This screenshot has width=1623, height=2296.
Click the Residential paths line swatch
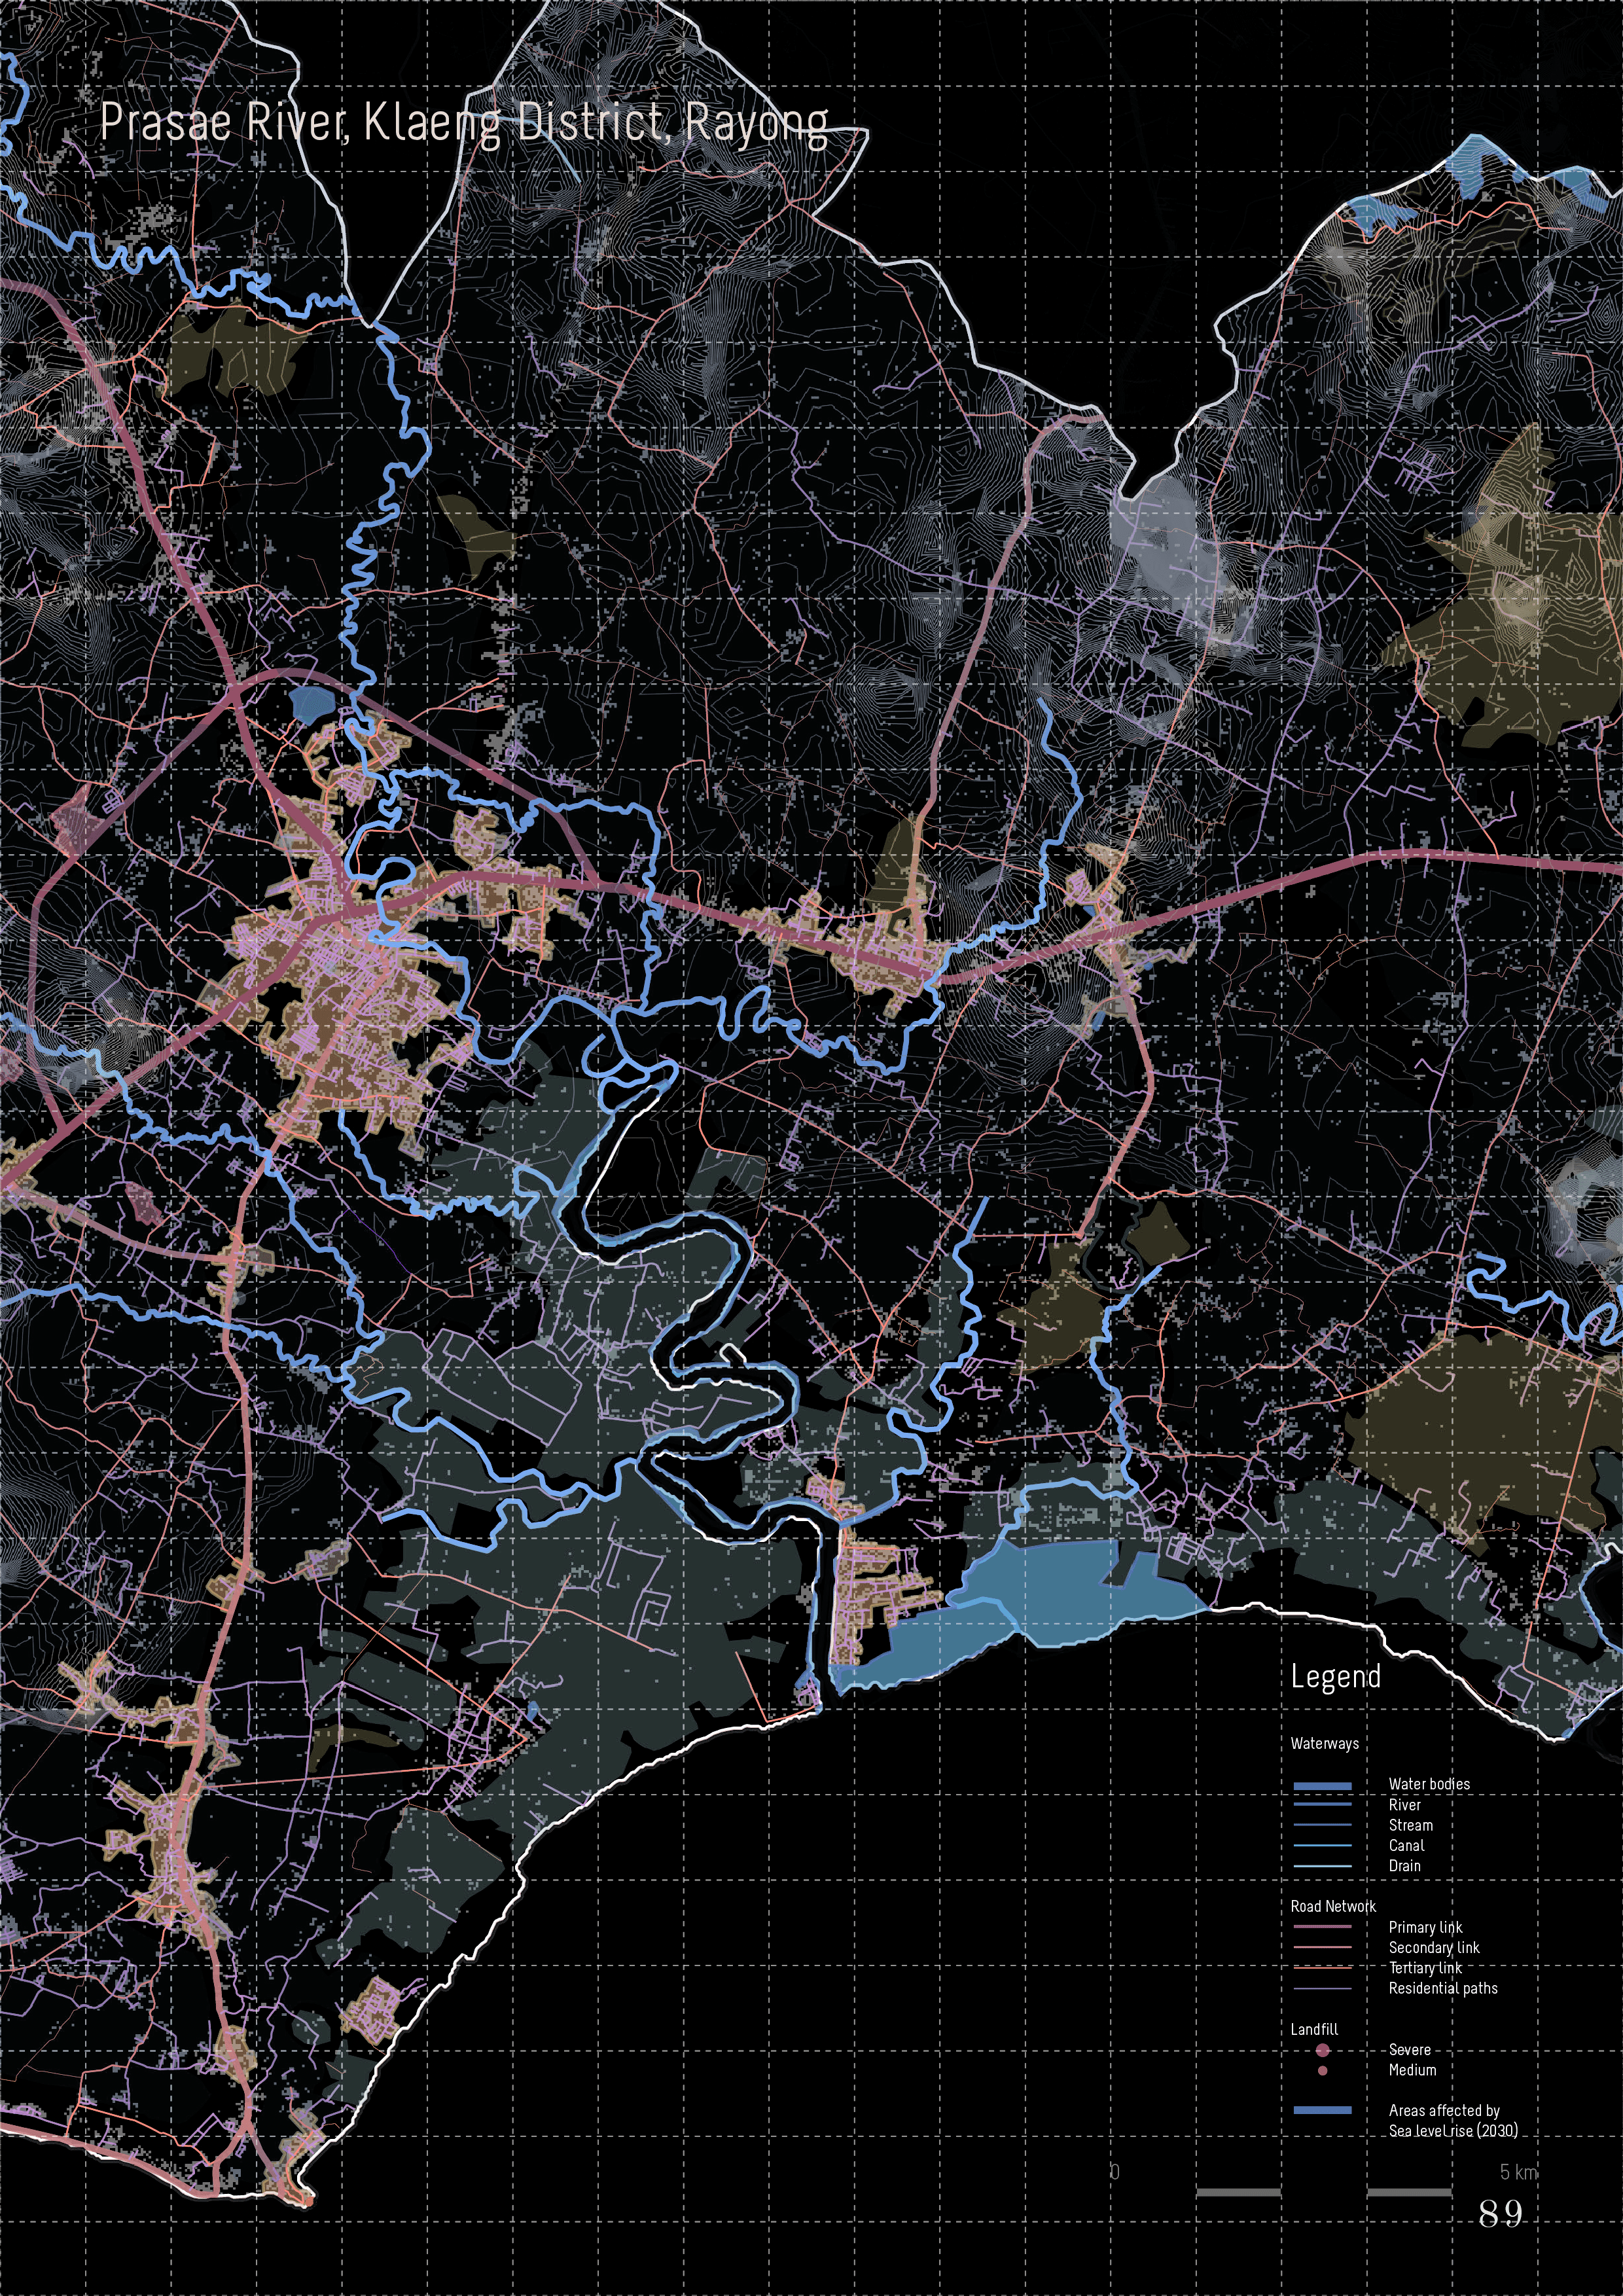click(1322, 1988)
